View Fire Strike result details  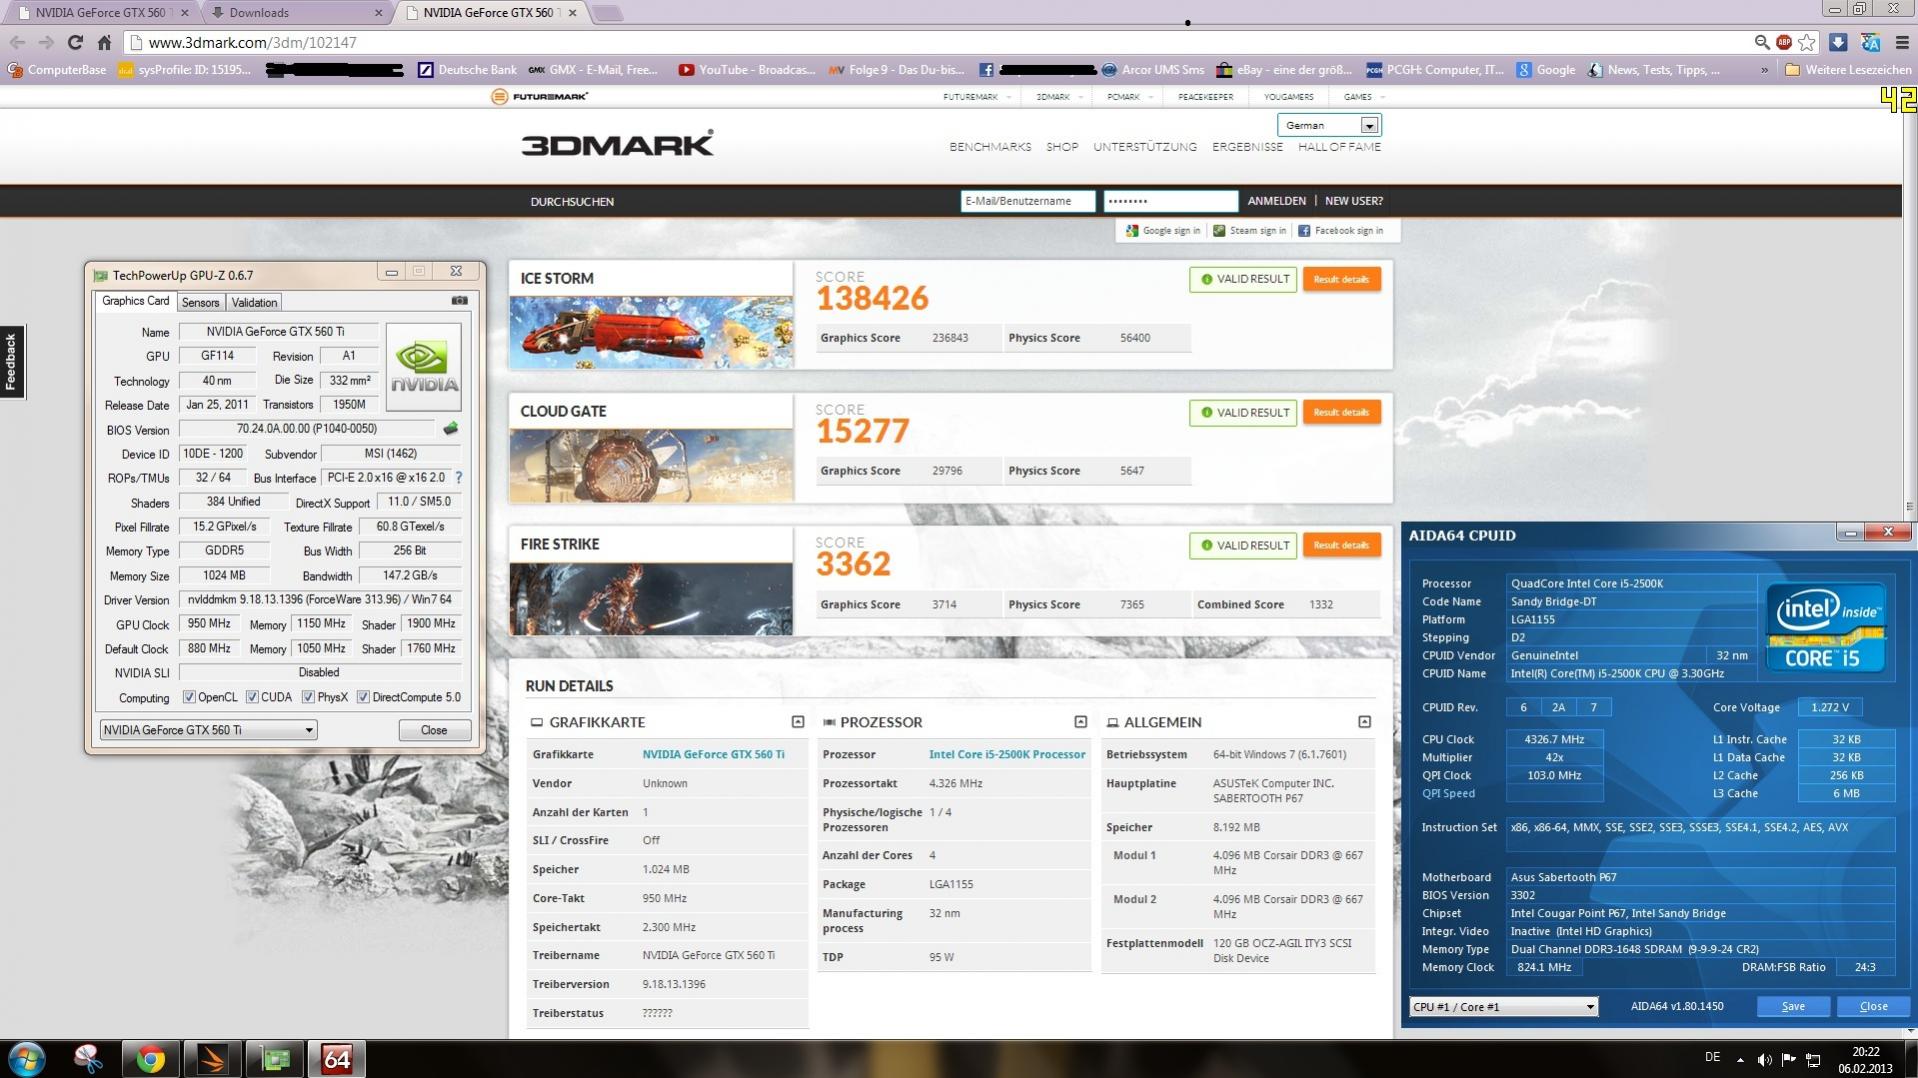(x=1341, y=545)
